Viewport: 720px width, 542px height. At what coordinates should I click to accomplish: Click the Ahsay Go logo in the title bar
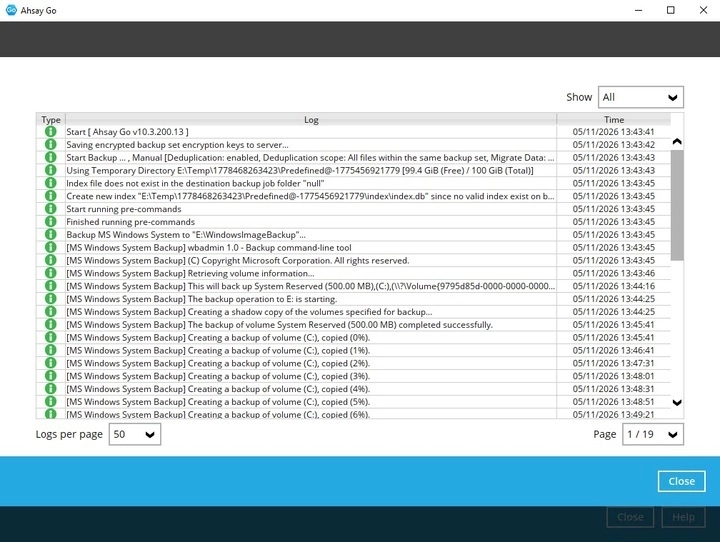[11, 10]
